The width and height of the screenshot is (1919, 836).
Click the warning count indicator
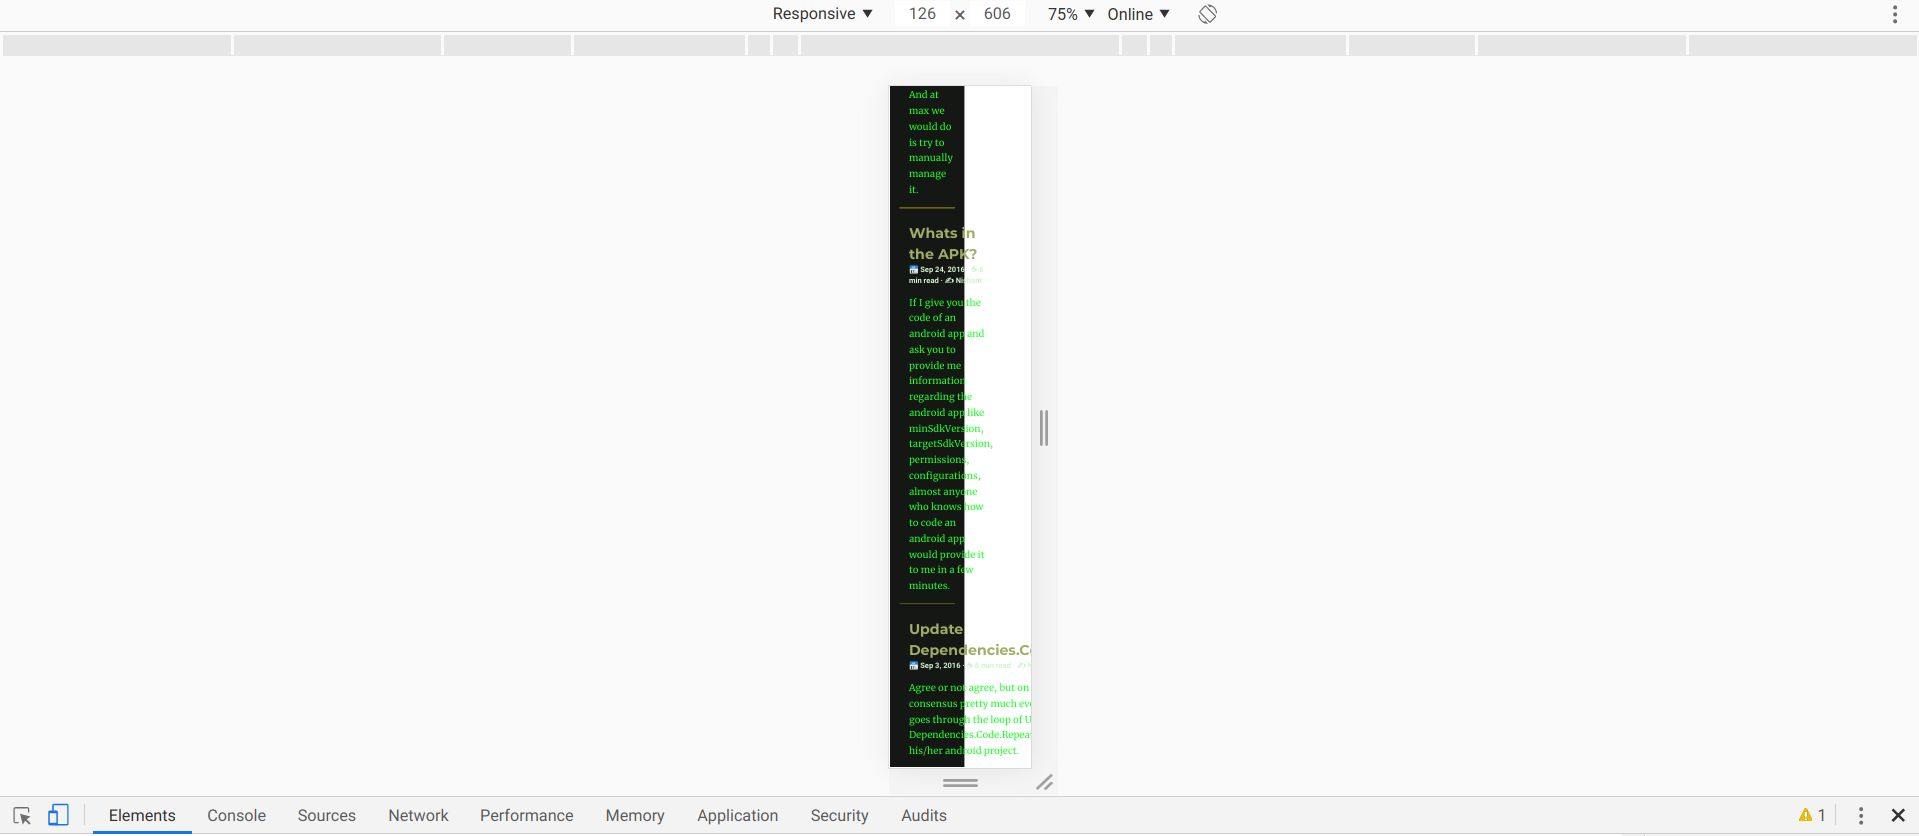(1812, 815)
